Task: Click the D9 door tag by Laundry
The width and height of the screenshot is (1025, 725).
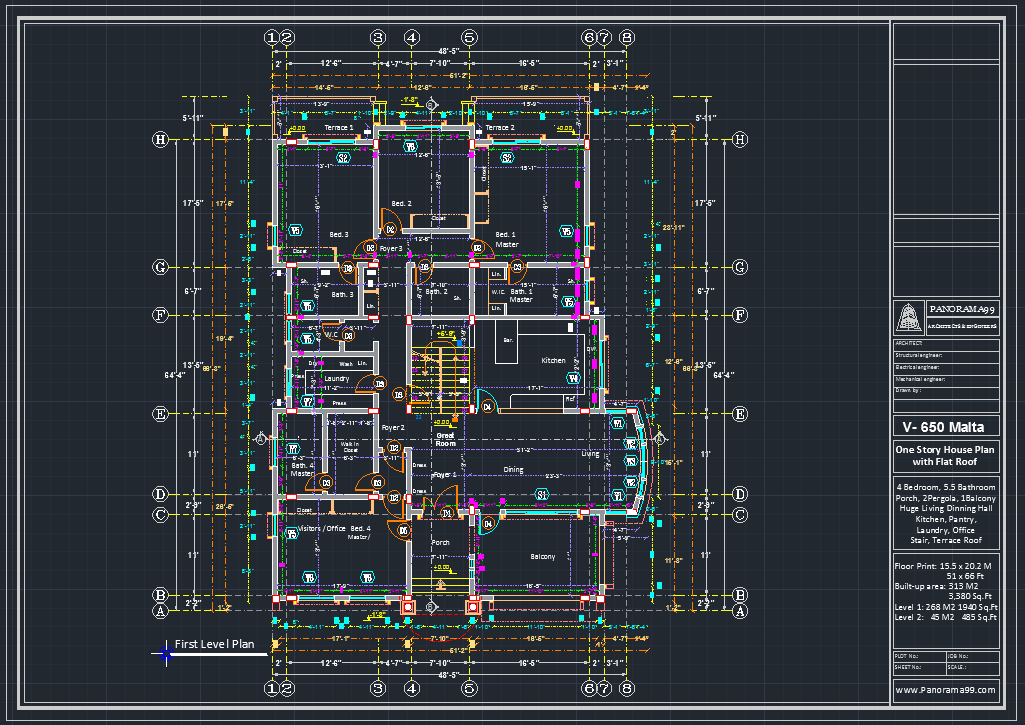Action: point(380,384)
